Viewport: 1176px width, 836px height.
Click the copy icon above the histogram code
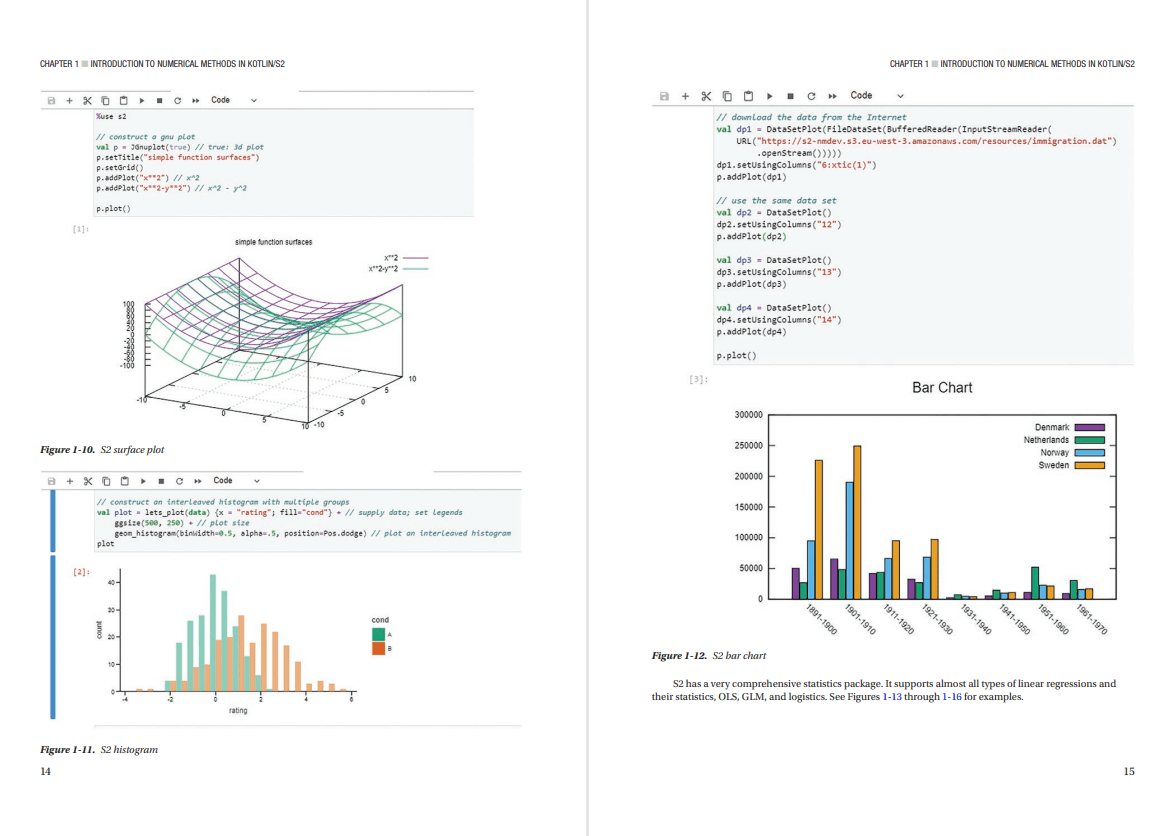click(105, 481)
